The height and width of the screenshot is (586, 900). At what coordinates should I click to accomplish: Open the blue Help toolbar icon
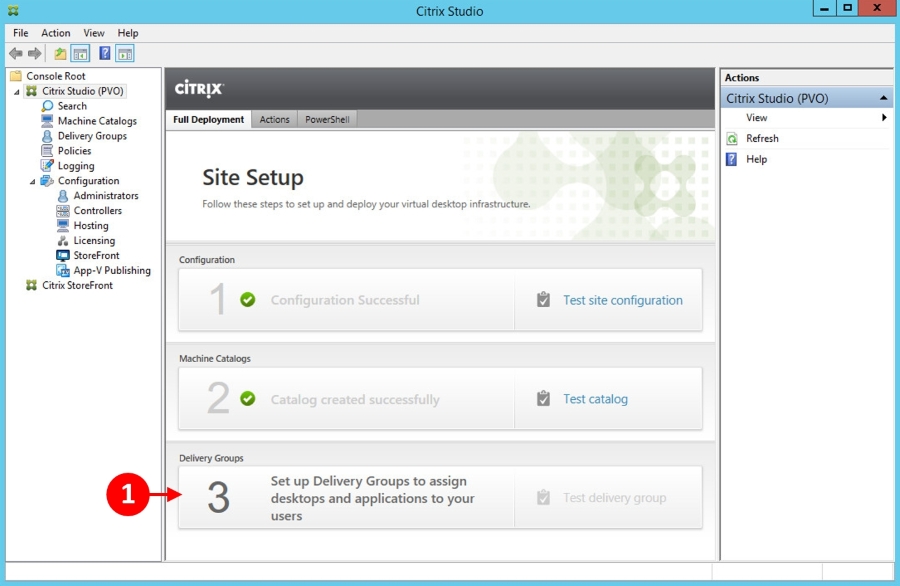click(104, 54)
